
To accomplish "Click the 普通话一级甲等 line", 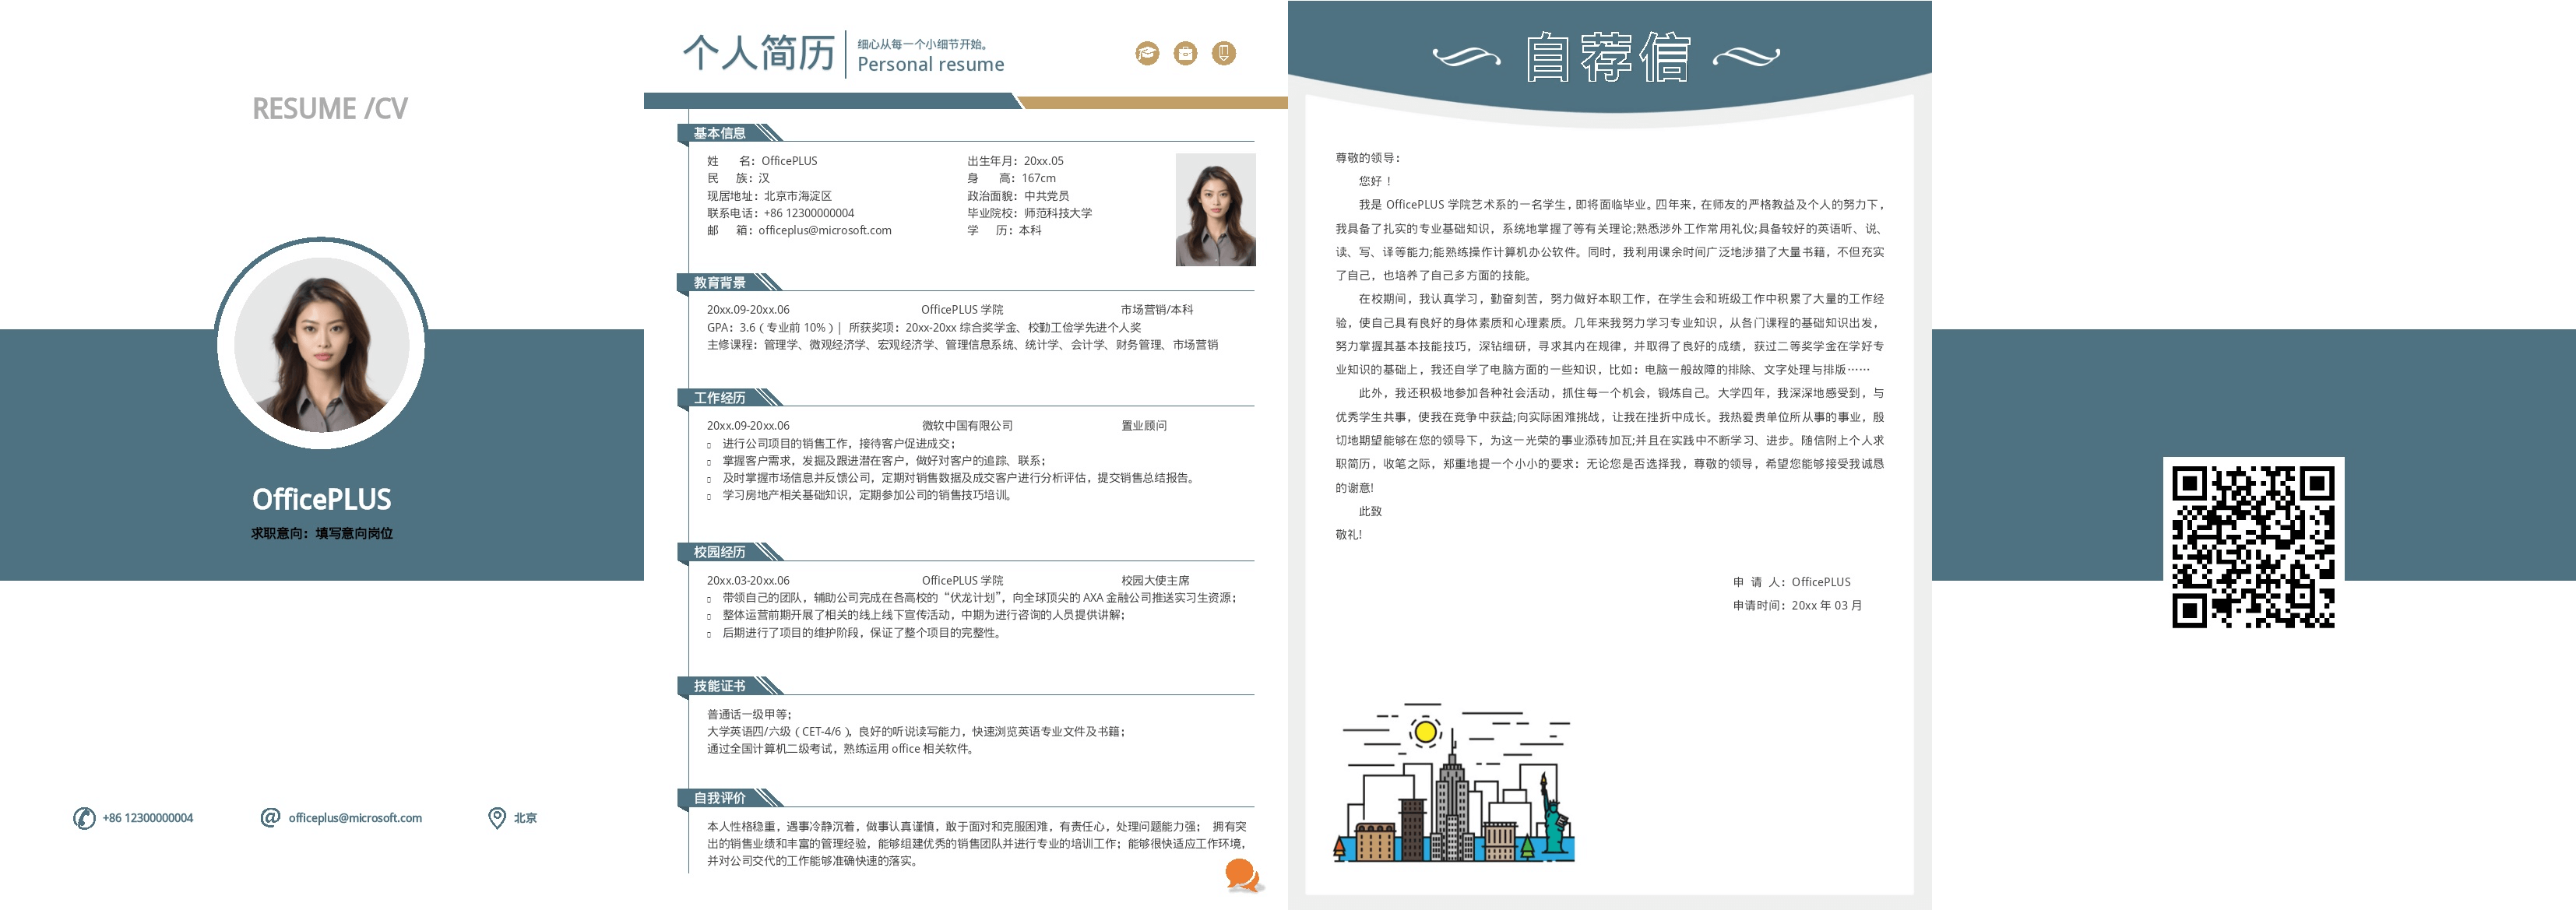I will point(749,714).
